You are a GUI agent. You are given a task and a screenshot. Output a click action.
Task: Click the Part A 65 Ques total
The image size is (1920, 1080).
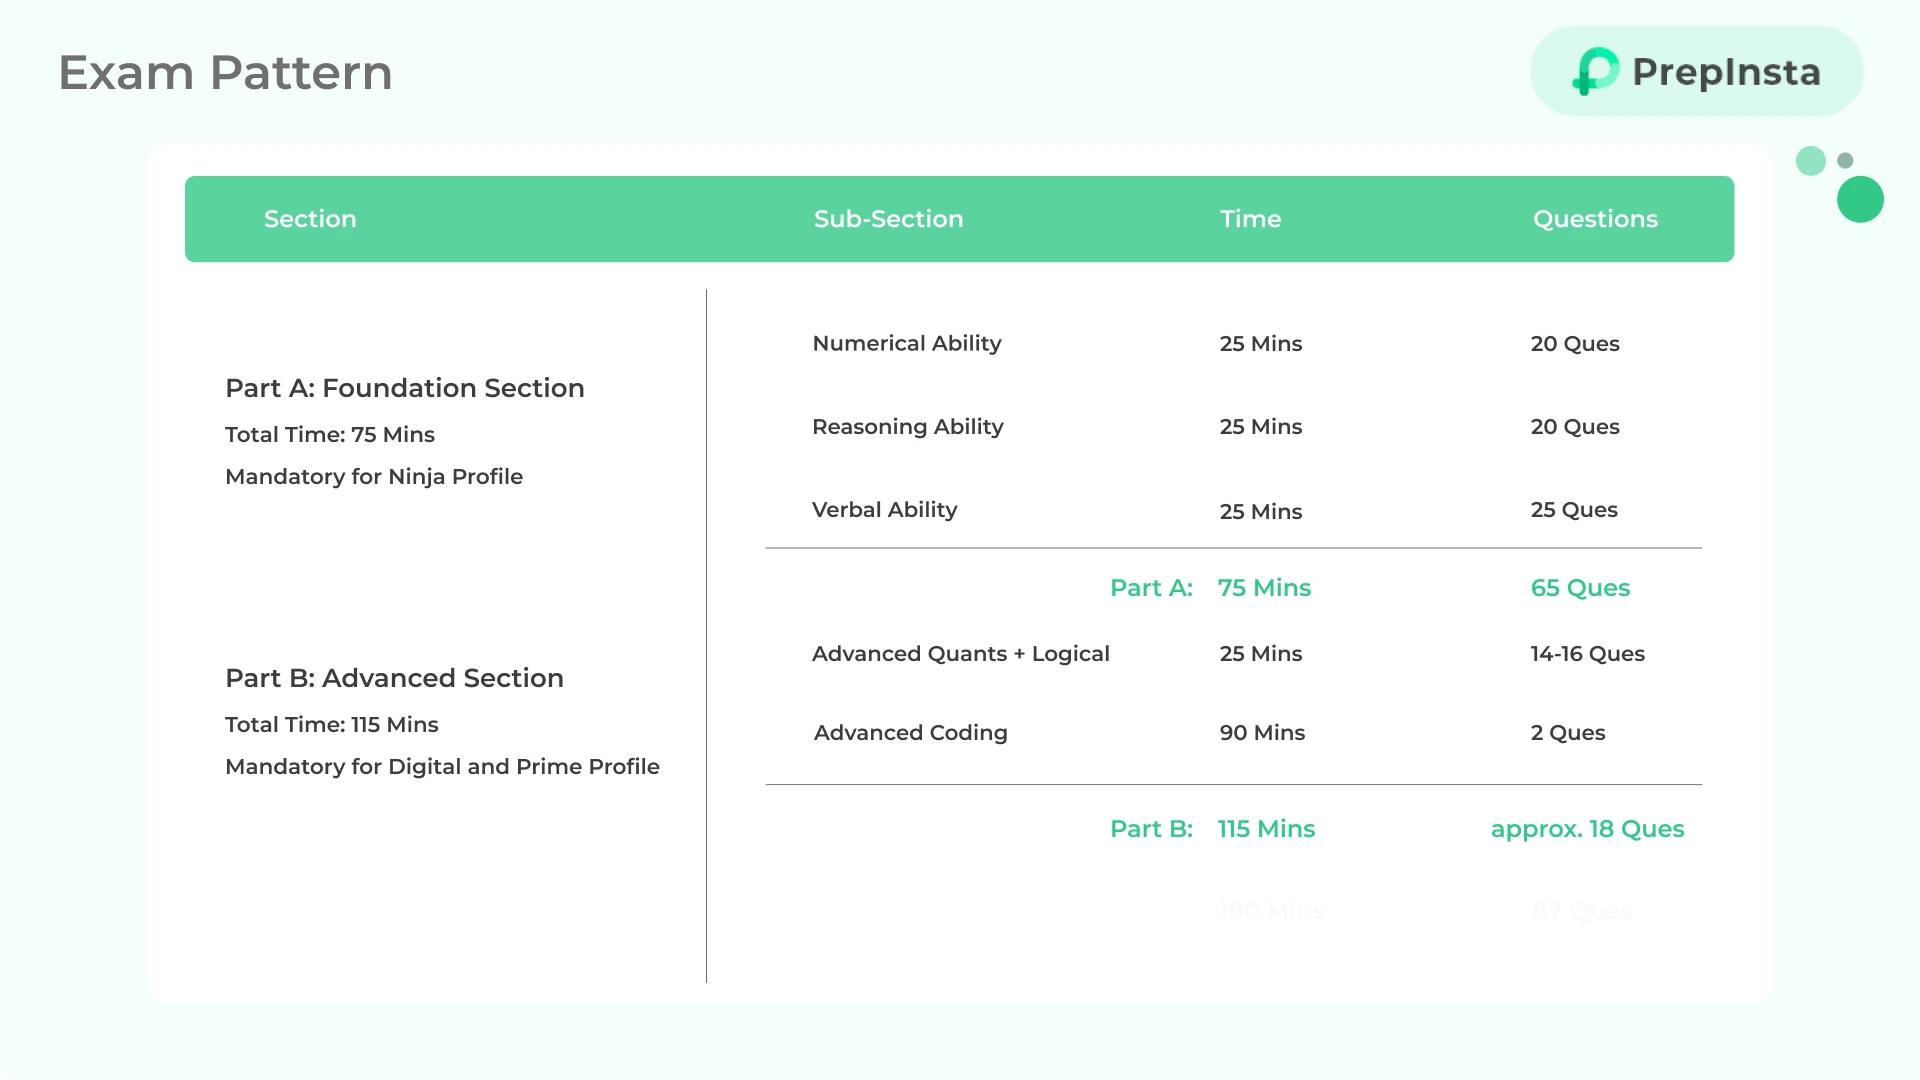[x=1580, y=588]
